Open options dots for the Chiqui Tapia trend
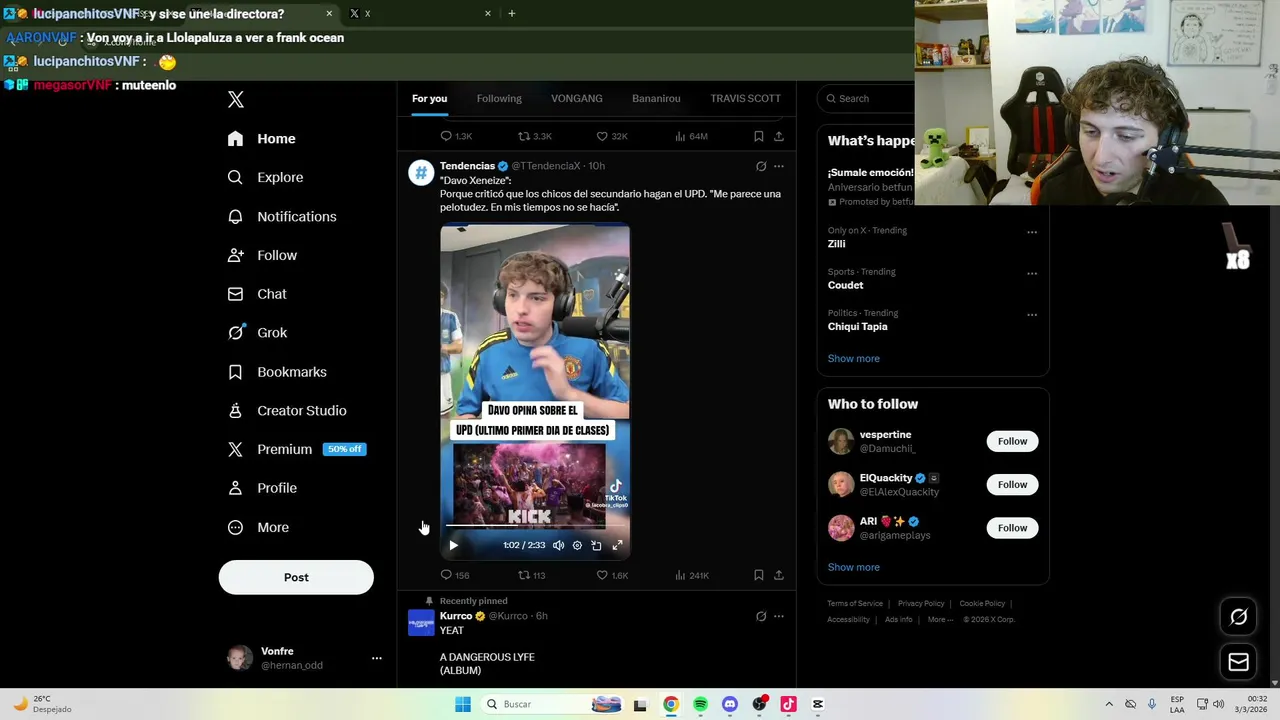 [x=1032, y=314]
